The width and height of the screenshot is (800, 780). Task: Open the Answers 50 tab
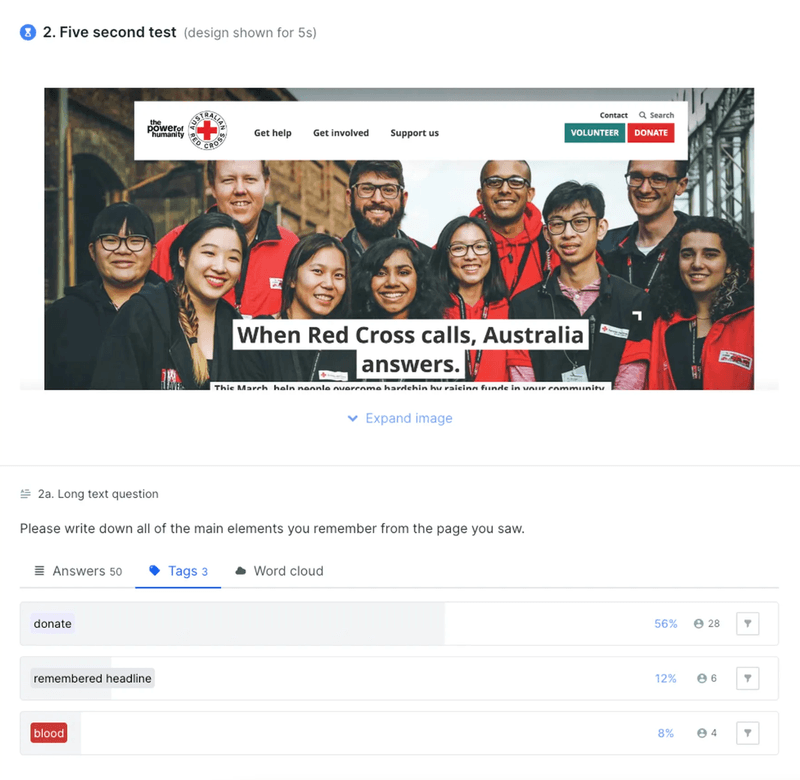click(x=78, y=571)
